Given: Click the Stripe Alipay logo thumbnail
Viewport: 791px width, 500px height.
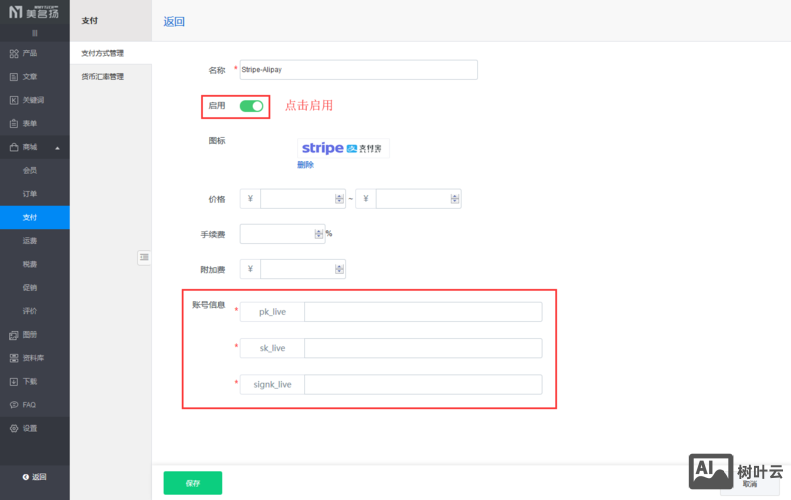Looking at the screenshot, I should pyautogui.click(x=343, y=148).
